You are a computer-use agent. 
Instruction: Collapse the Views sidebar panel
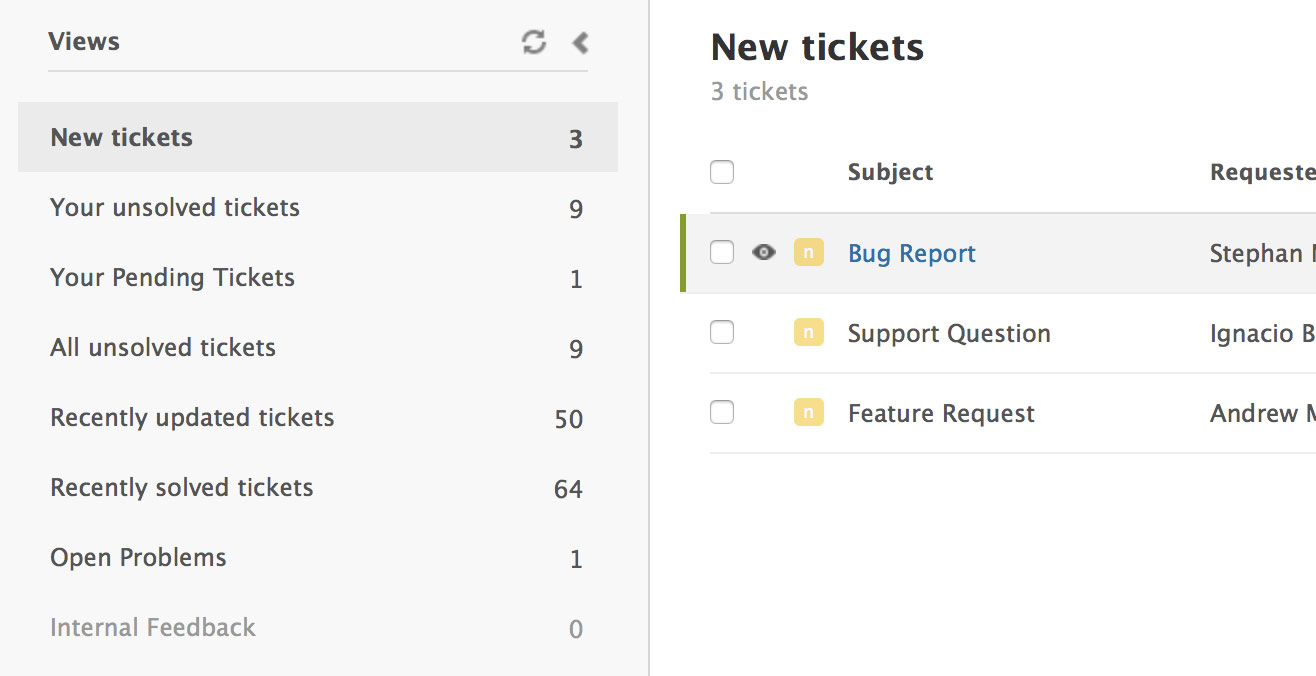pyautogui.click(x=580, y=42)
